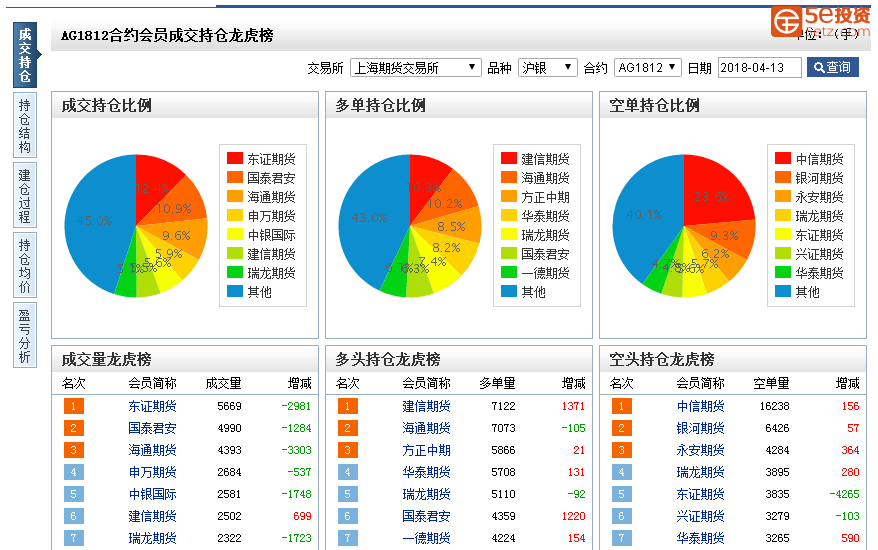Open 永安期货 link in 空头持仓龙虎榜
The width and height of the screenshot is (878, 550).
tap(700, 450)
